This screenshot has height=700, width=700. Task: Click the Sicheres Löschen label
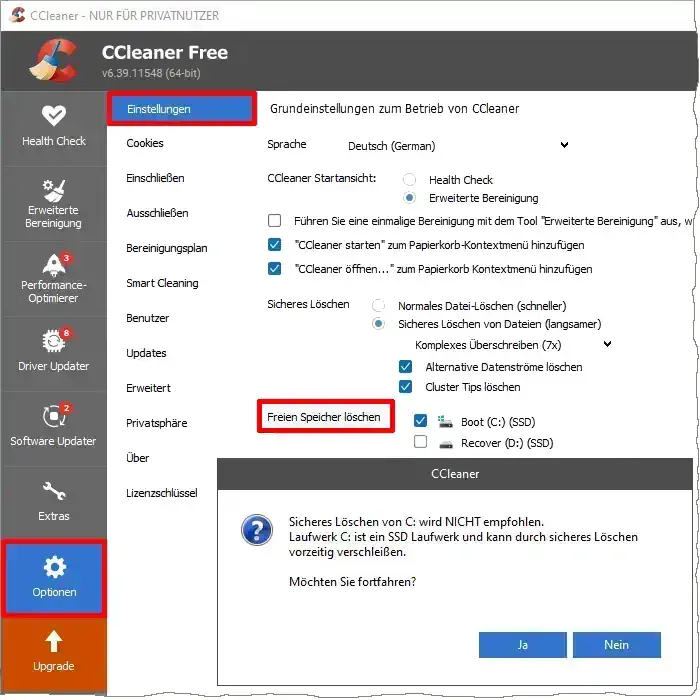[308, 304]
